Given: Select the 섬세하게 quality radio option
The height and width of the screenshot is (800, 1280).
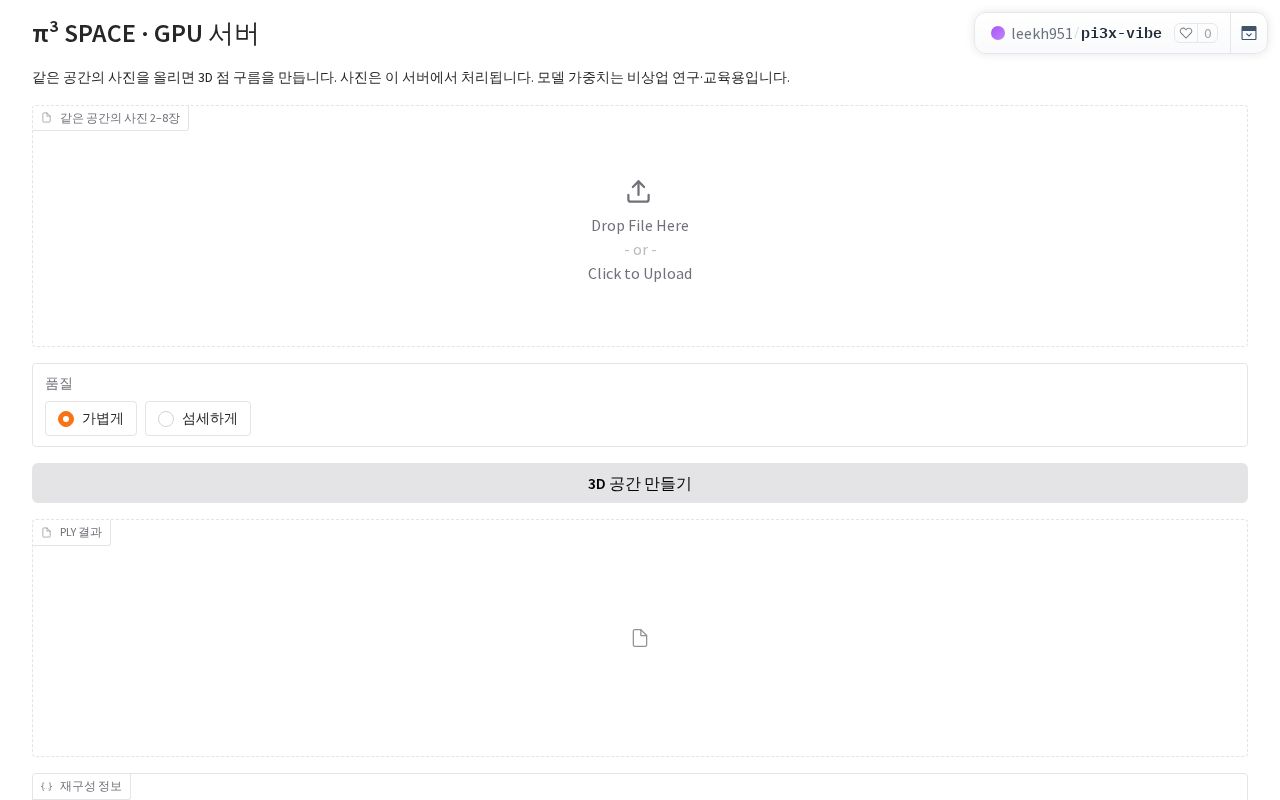Looking at the screenshot, I should coord(198,419).
